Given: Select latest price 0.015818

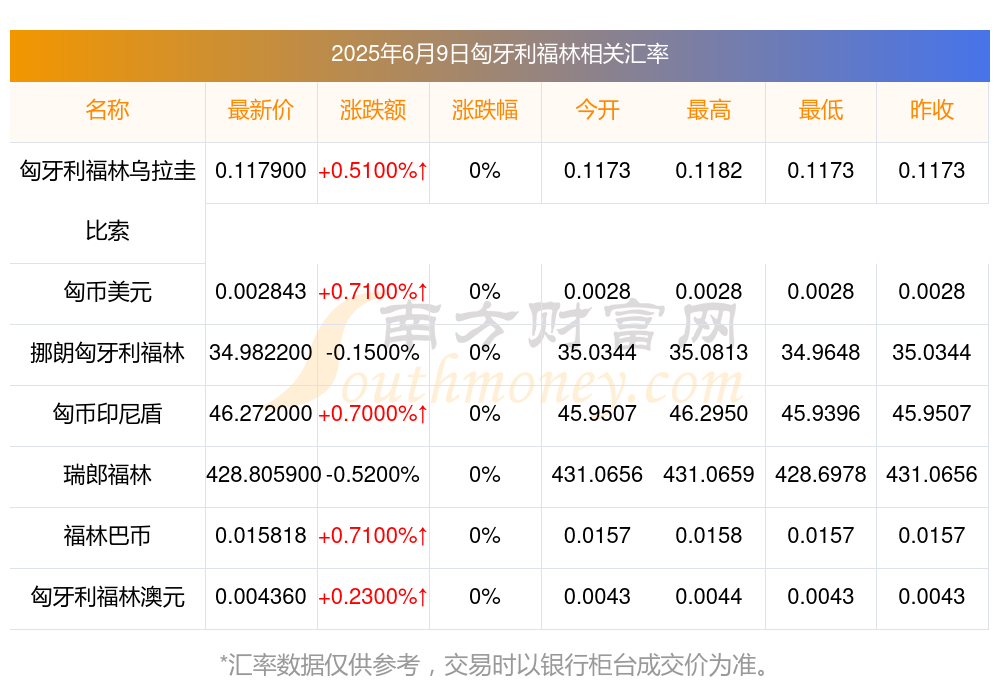Looking at the screenshot, I should [x=261, y=536].
